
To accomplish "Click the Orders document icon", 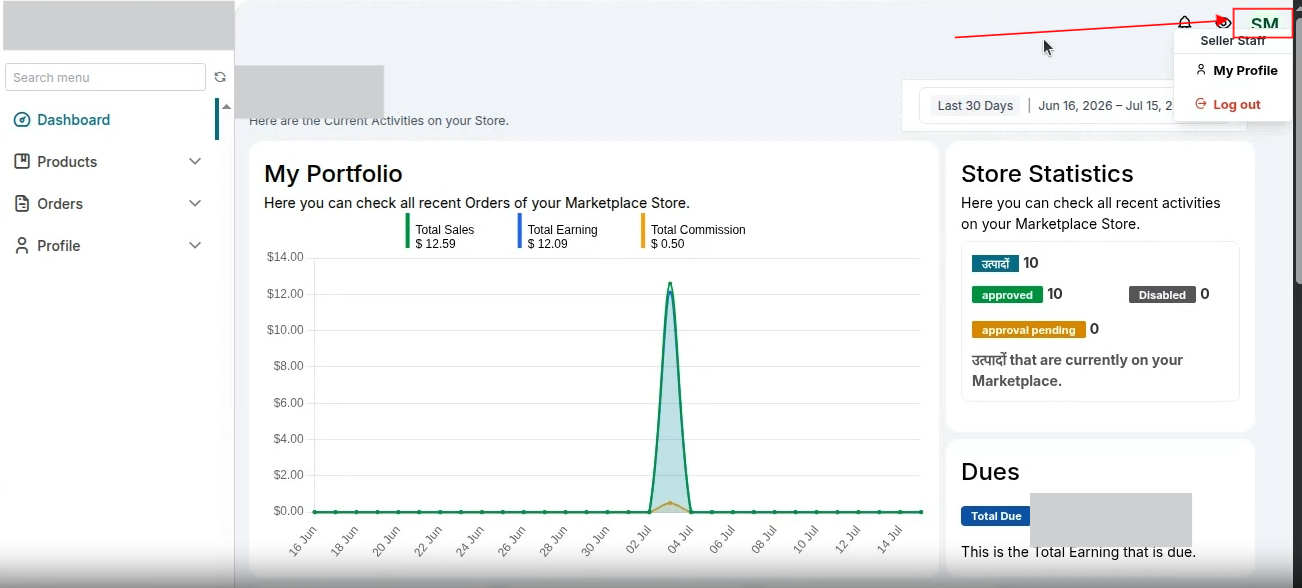I will pyautogui.click(x=22, y=203).
